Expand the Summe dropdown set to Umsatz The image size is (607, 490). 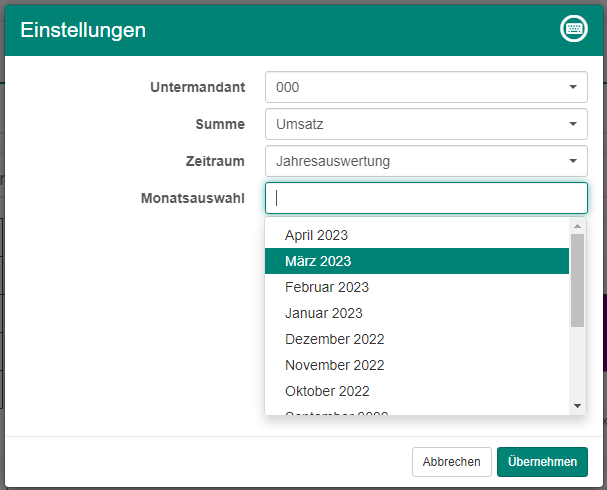(425, 124)
